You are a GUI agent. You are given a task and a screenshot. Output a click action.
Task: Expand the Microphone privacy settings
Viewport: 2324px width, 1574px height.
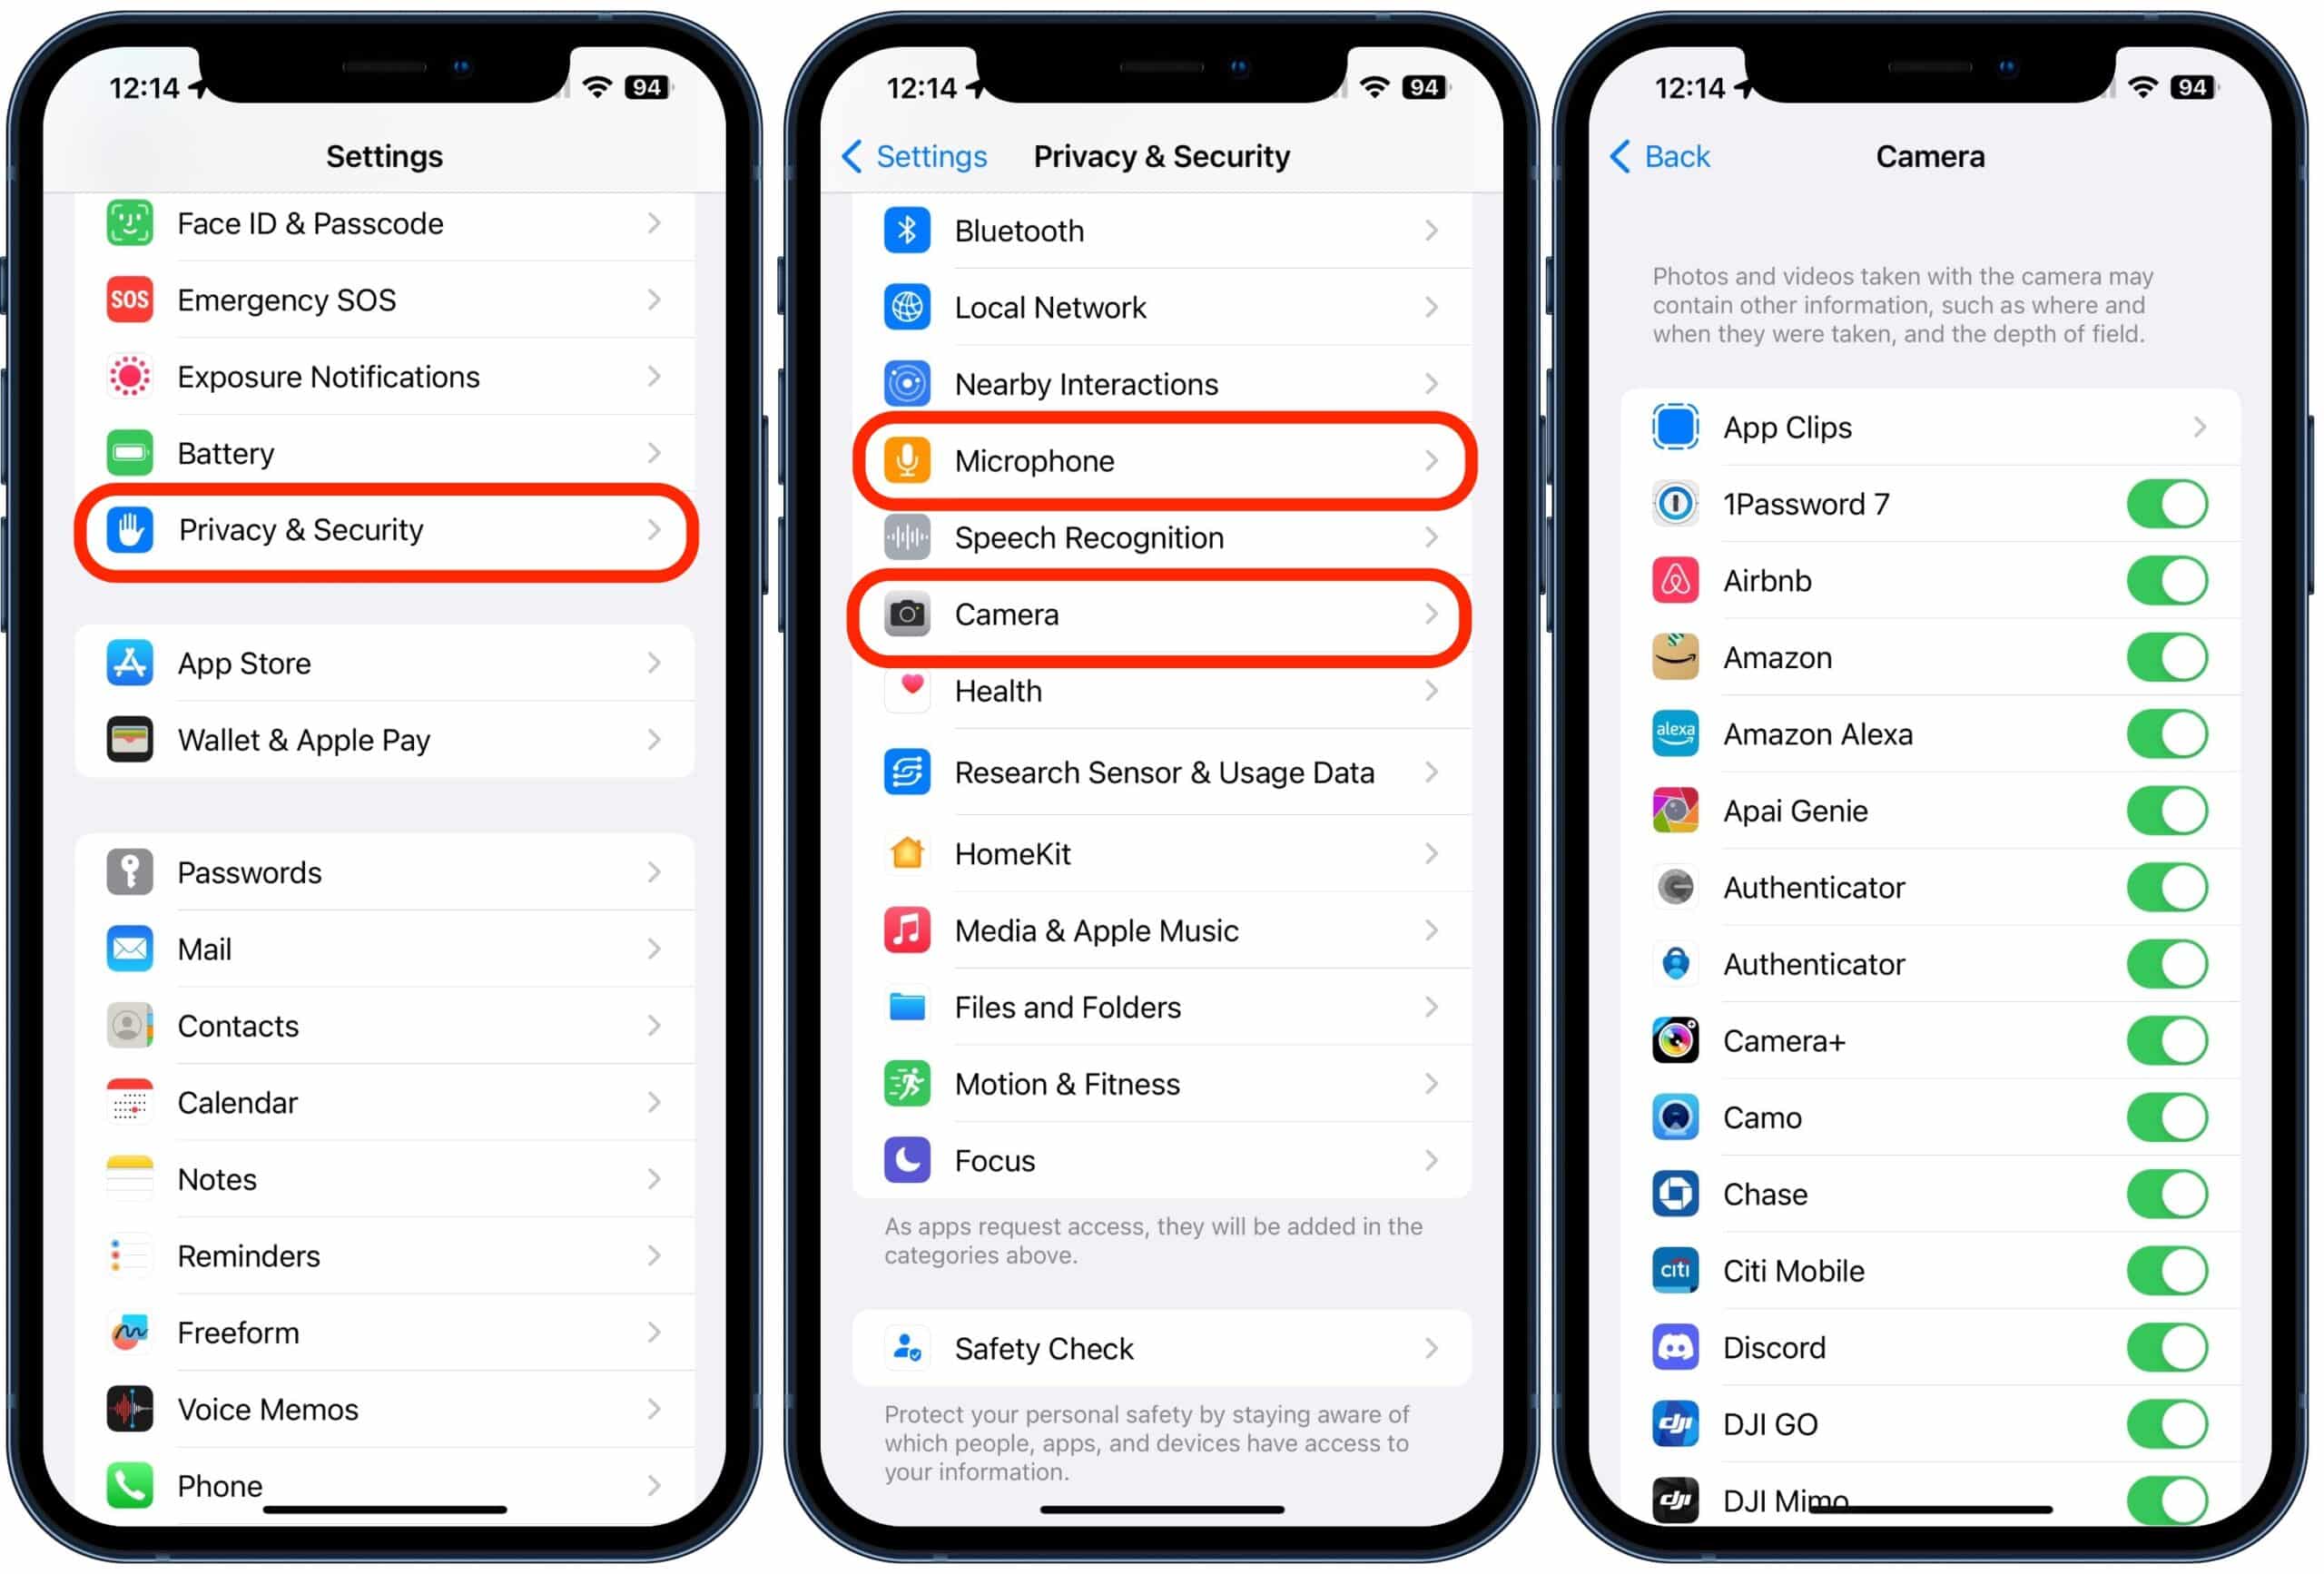[x=1161, y=460]
